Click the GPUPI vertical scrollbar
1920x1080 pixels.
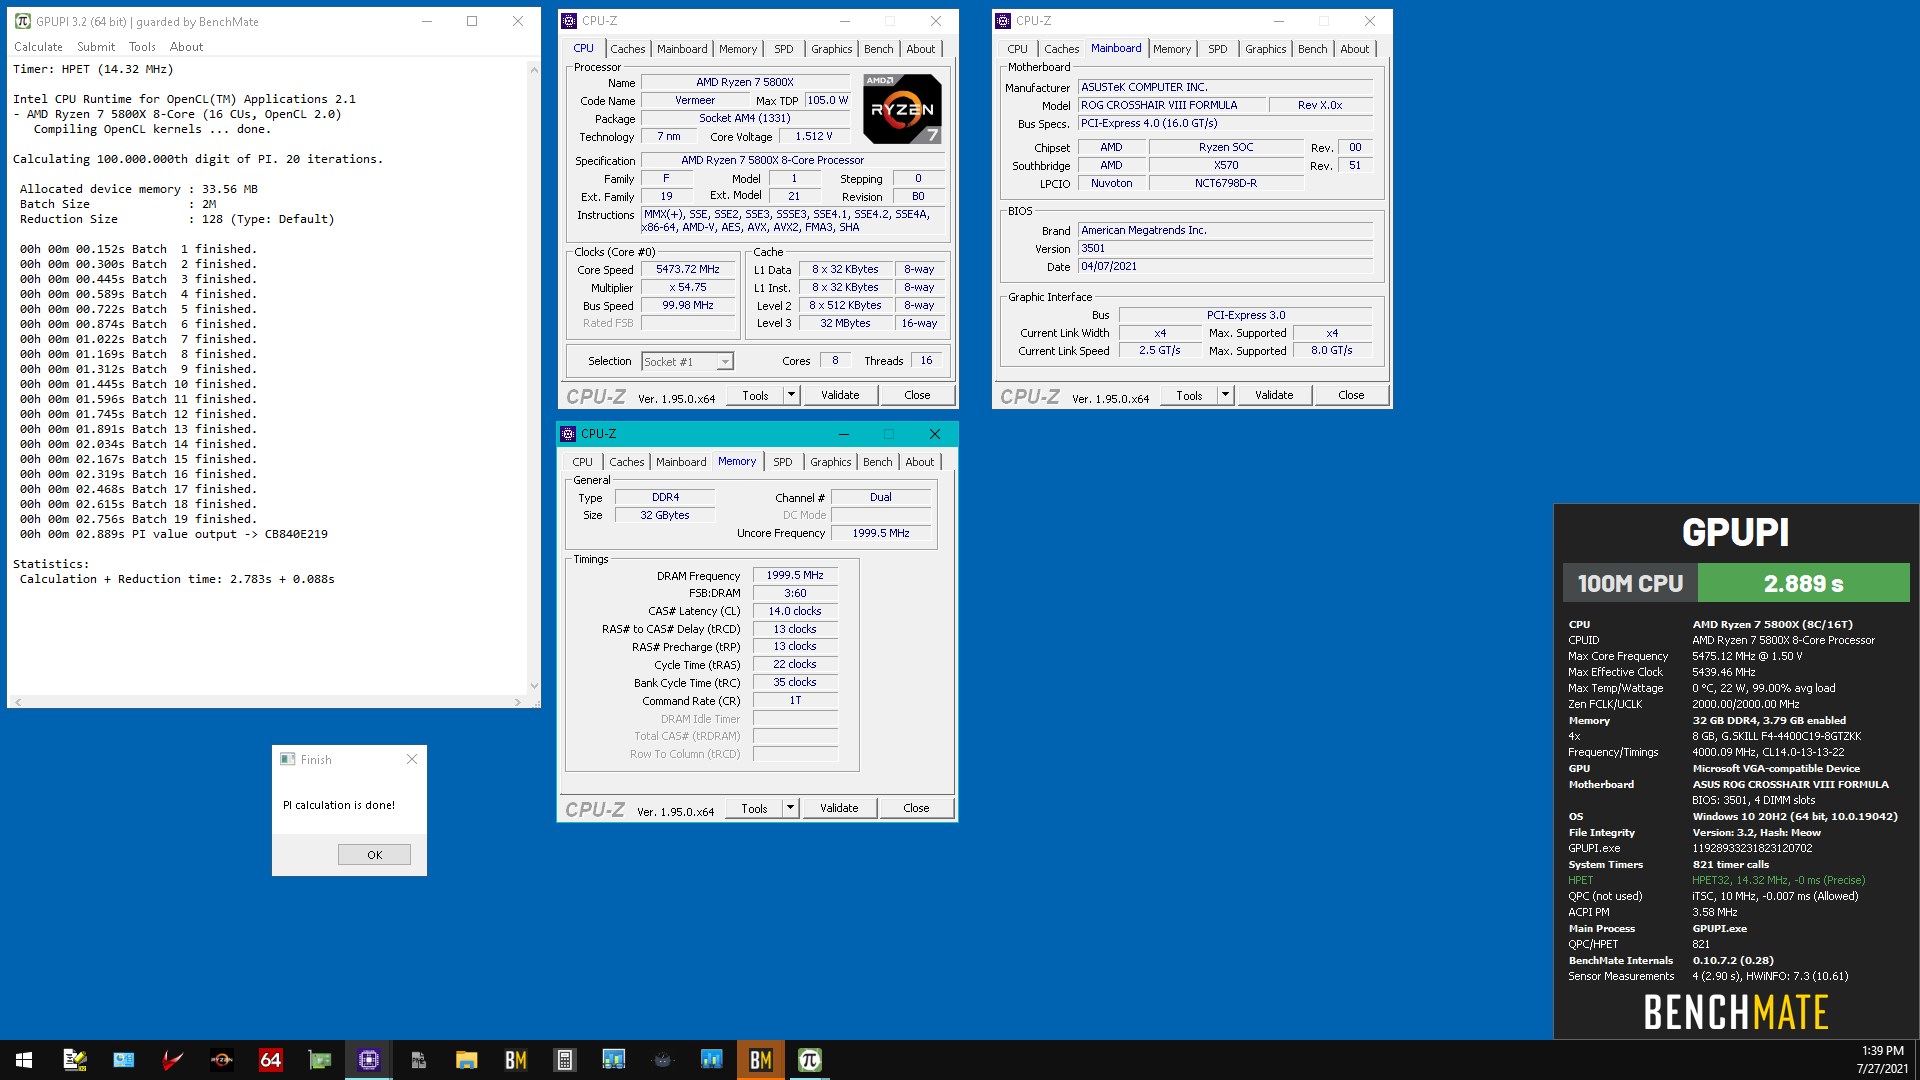click(x=534, y=376)
